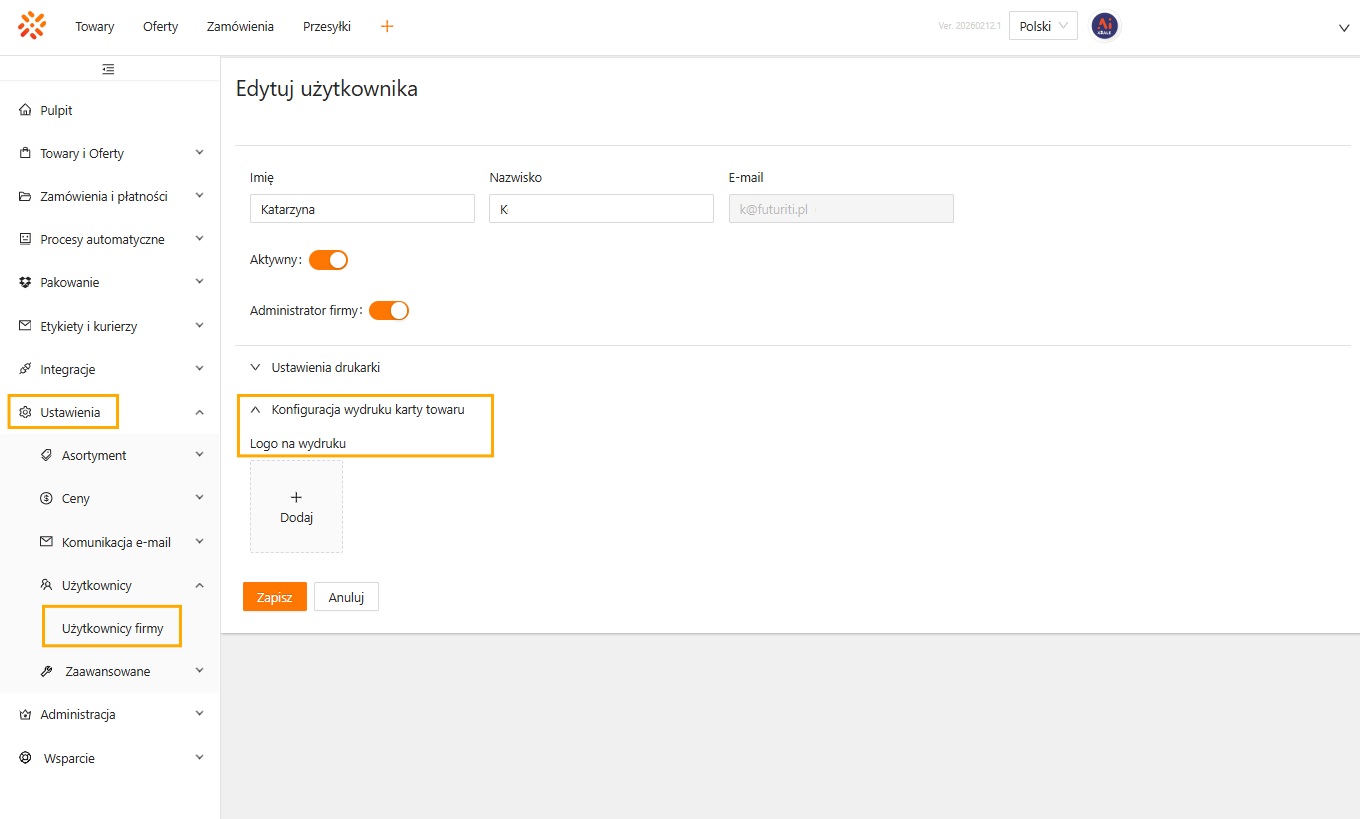This screenshot has height=819, width=1360.
Task: Click the orange plus icon in top bar
Action: (387, 26)
